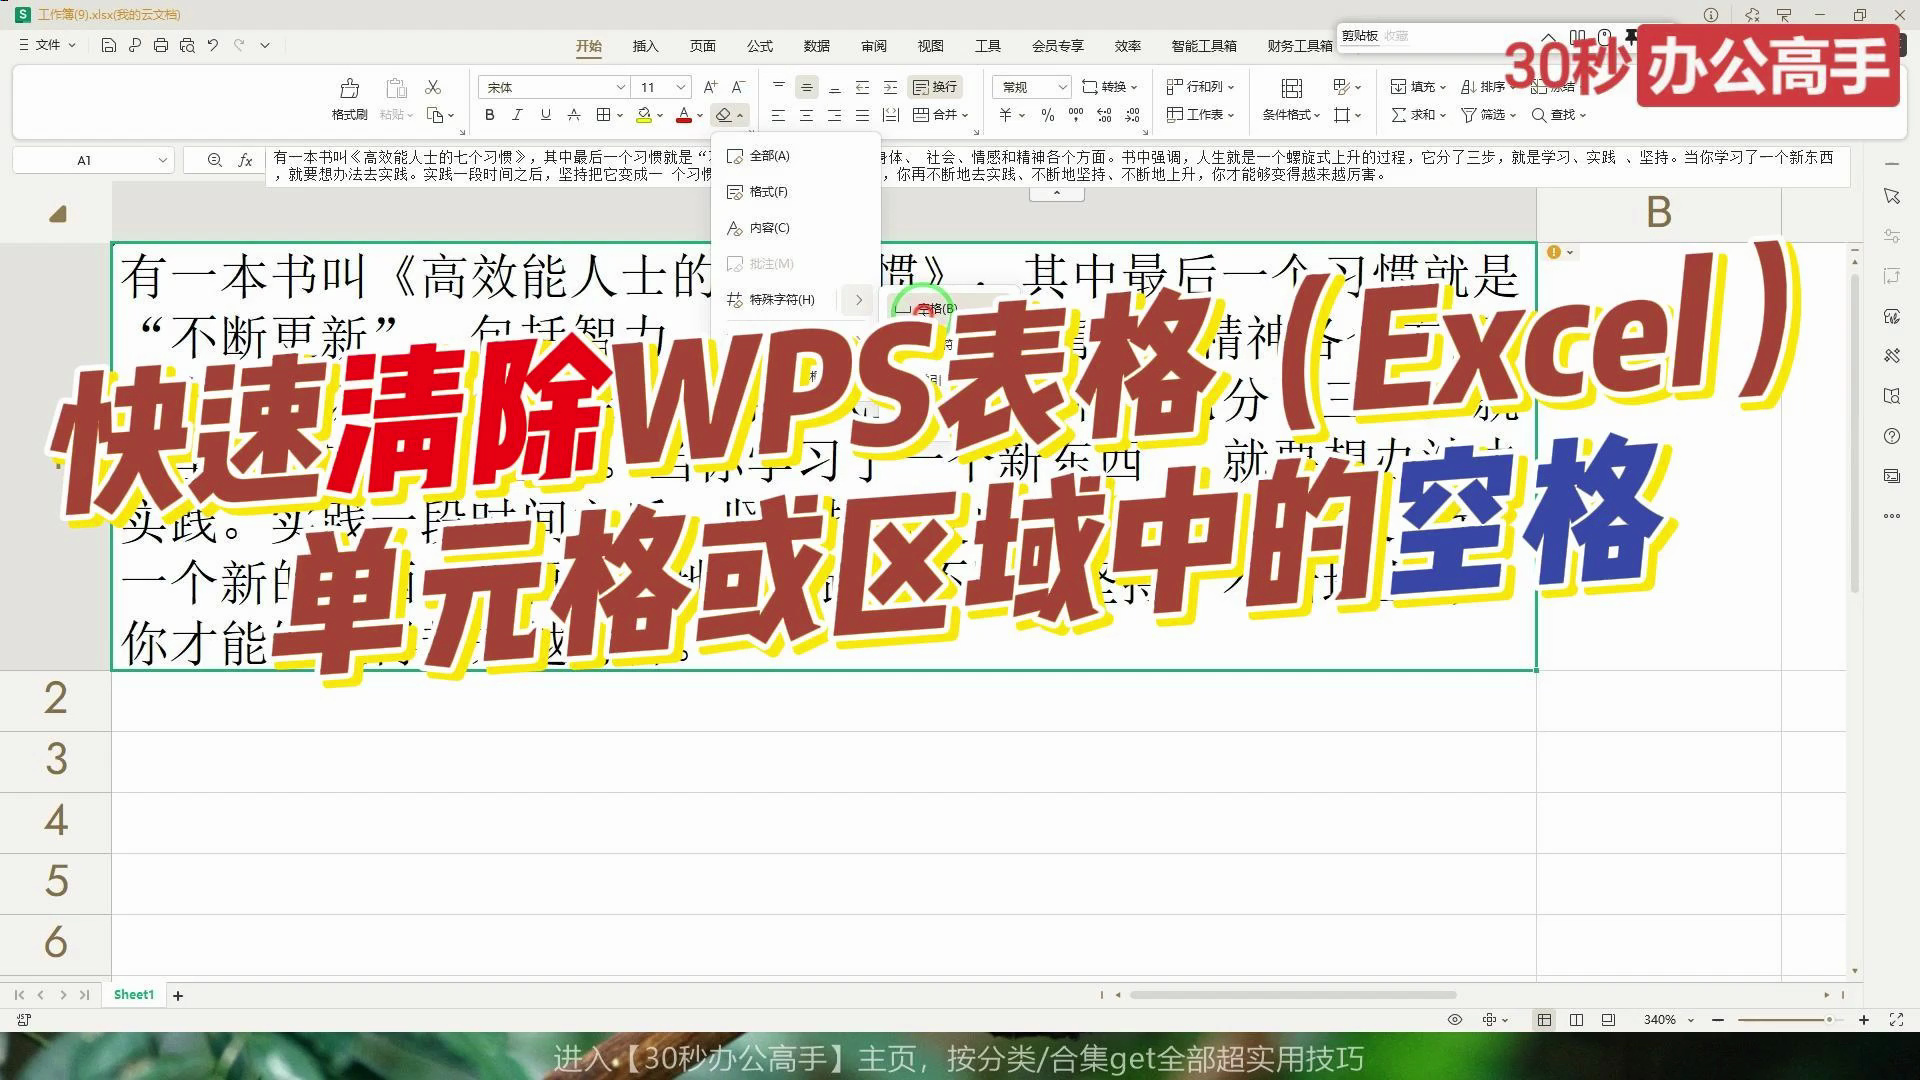Click the Increase decimal places icon
Image resolution: width=1920 pixels, height=1080 pixels.
coord(1104,115)
